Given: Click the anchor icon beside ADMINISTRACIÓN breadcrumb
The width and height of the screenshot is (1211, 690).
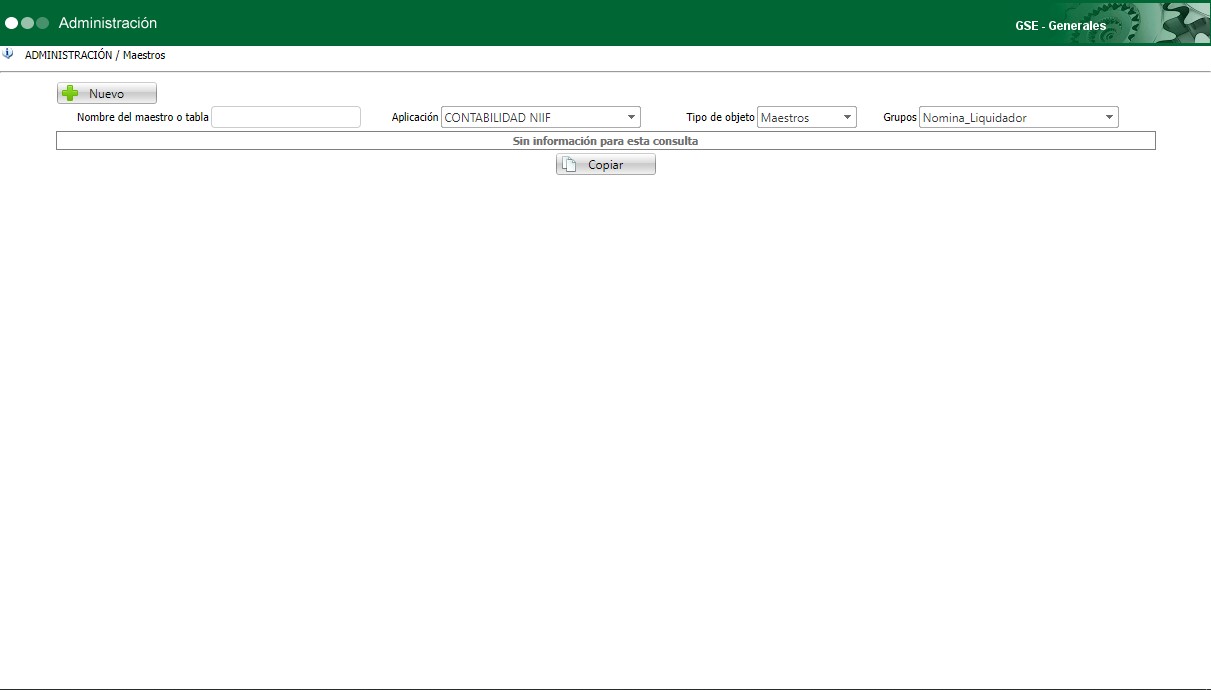Looking at the screenshot, I should pos(9,54).
